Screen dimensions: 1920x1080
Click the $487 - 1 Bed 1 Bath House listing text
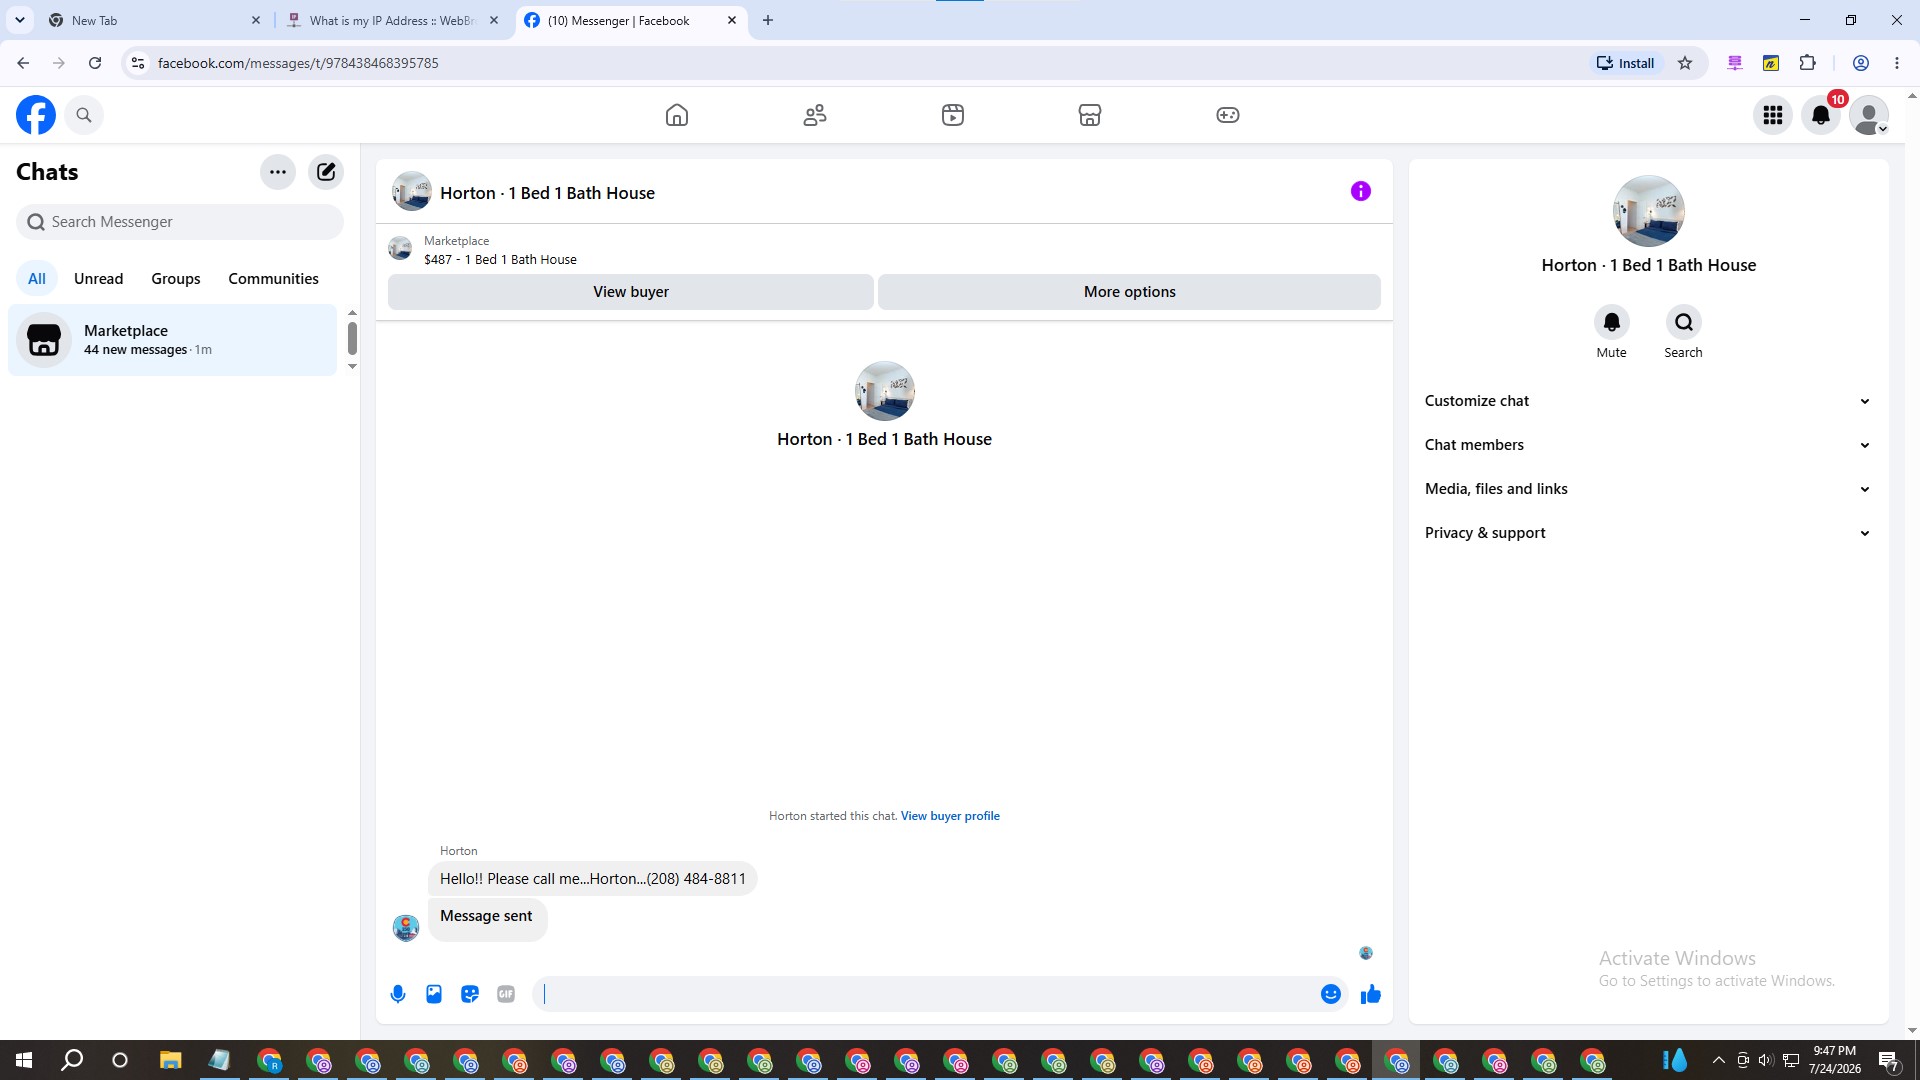(500, 260)
